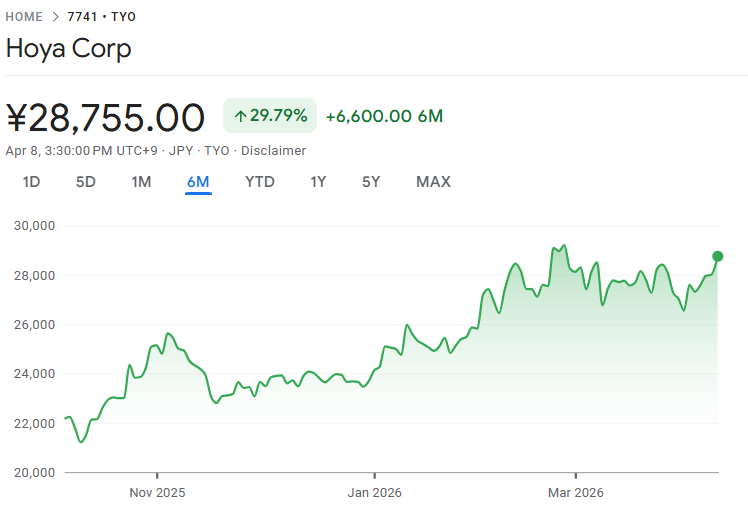748x510 pixels.
Task: Select the 1Y time range
Action: pos(318,182)
